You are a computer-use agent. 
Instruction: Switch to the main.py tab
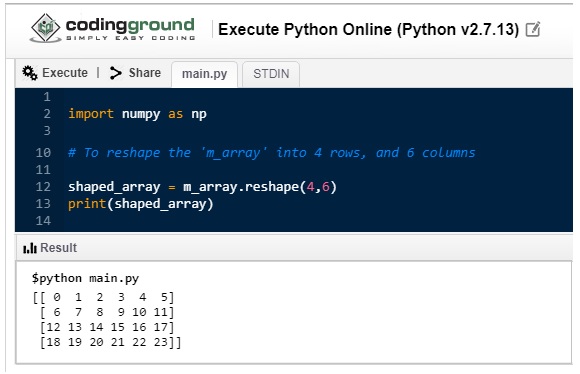(205, 74)
